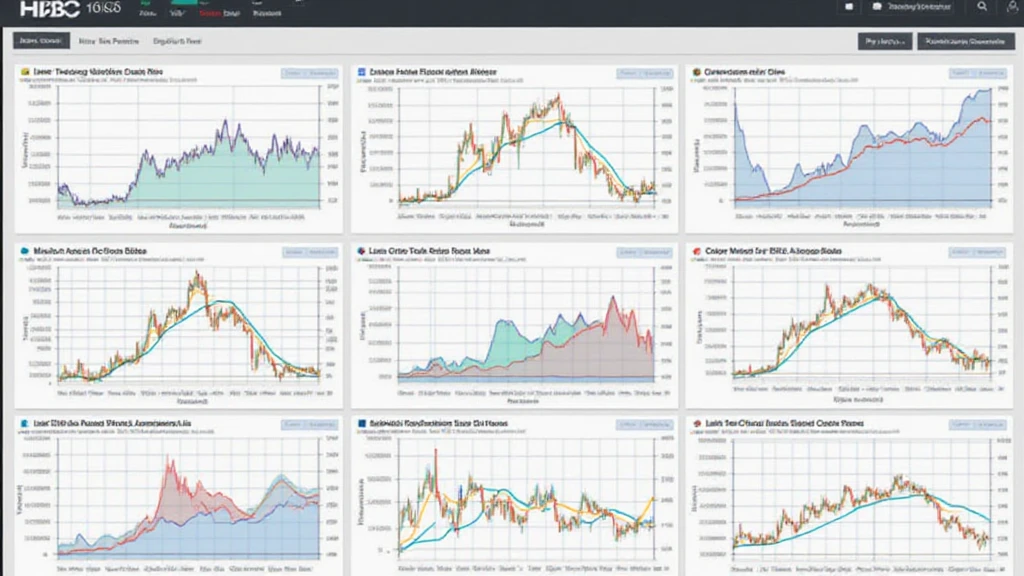
Task: Click the red icon on bottom-right chart title
Action: 696,424
